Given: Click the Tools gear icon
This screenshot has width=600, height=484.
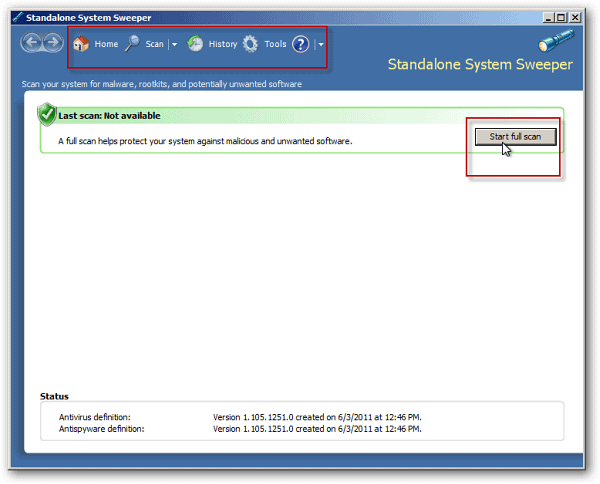Looking at the screenshot, I should 250,44.
